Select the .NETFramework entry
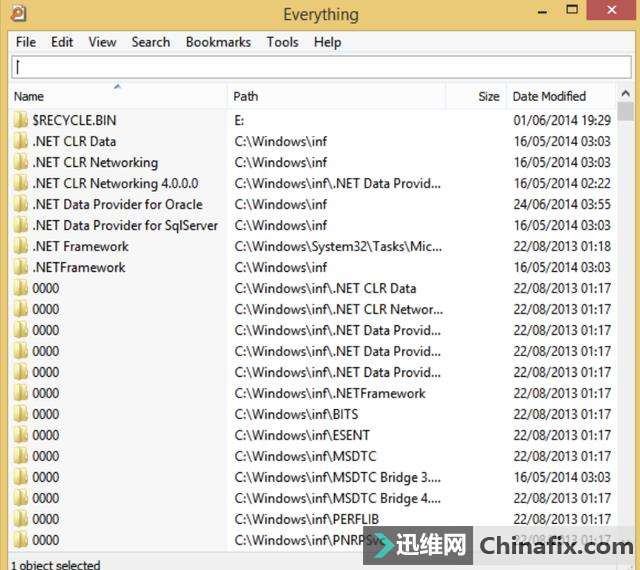Screen dimensions: 640x570 pos(79,267)
